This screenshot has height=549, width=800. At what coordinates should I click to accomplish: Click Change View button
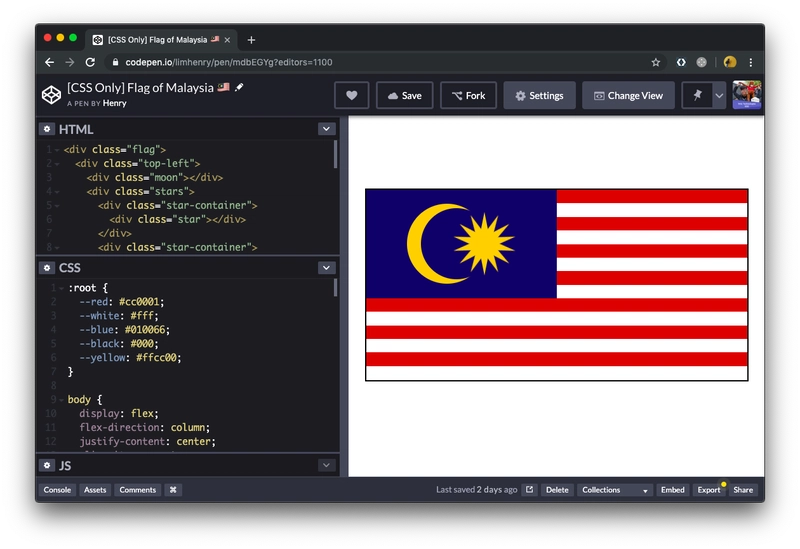628,95
